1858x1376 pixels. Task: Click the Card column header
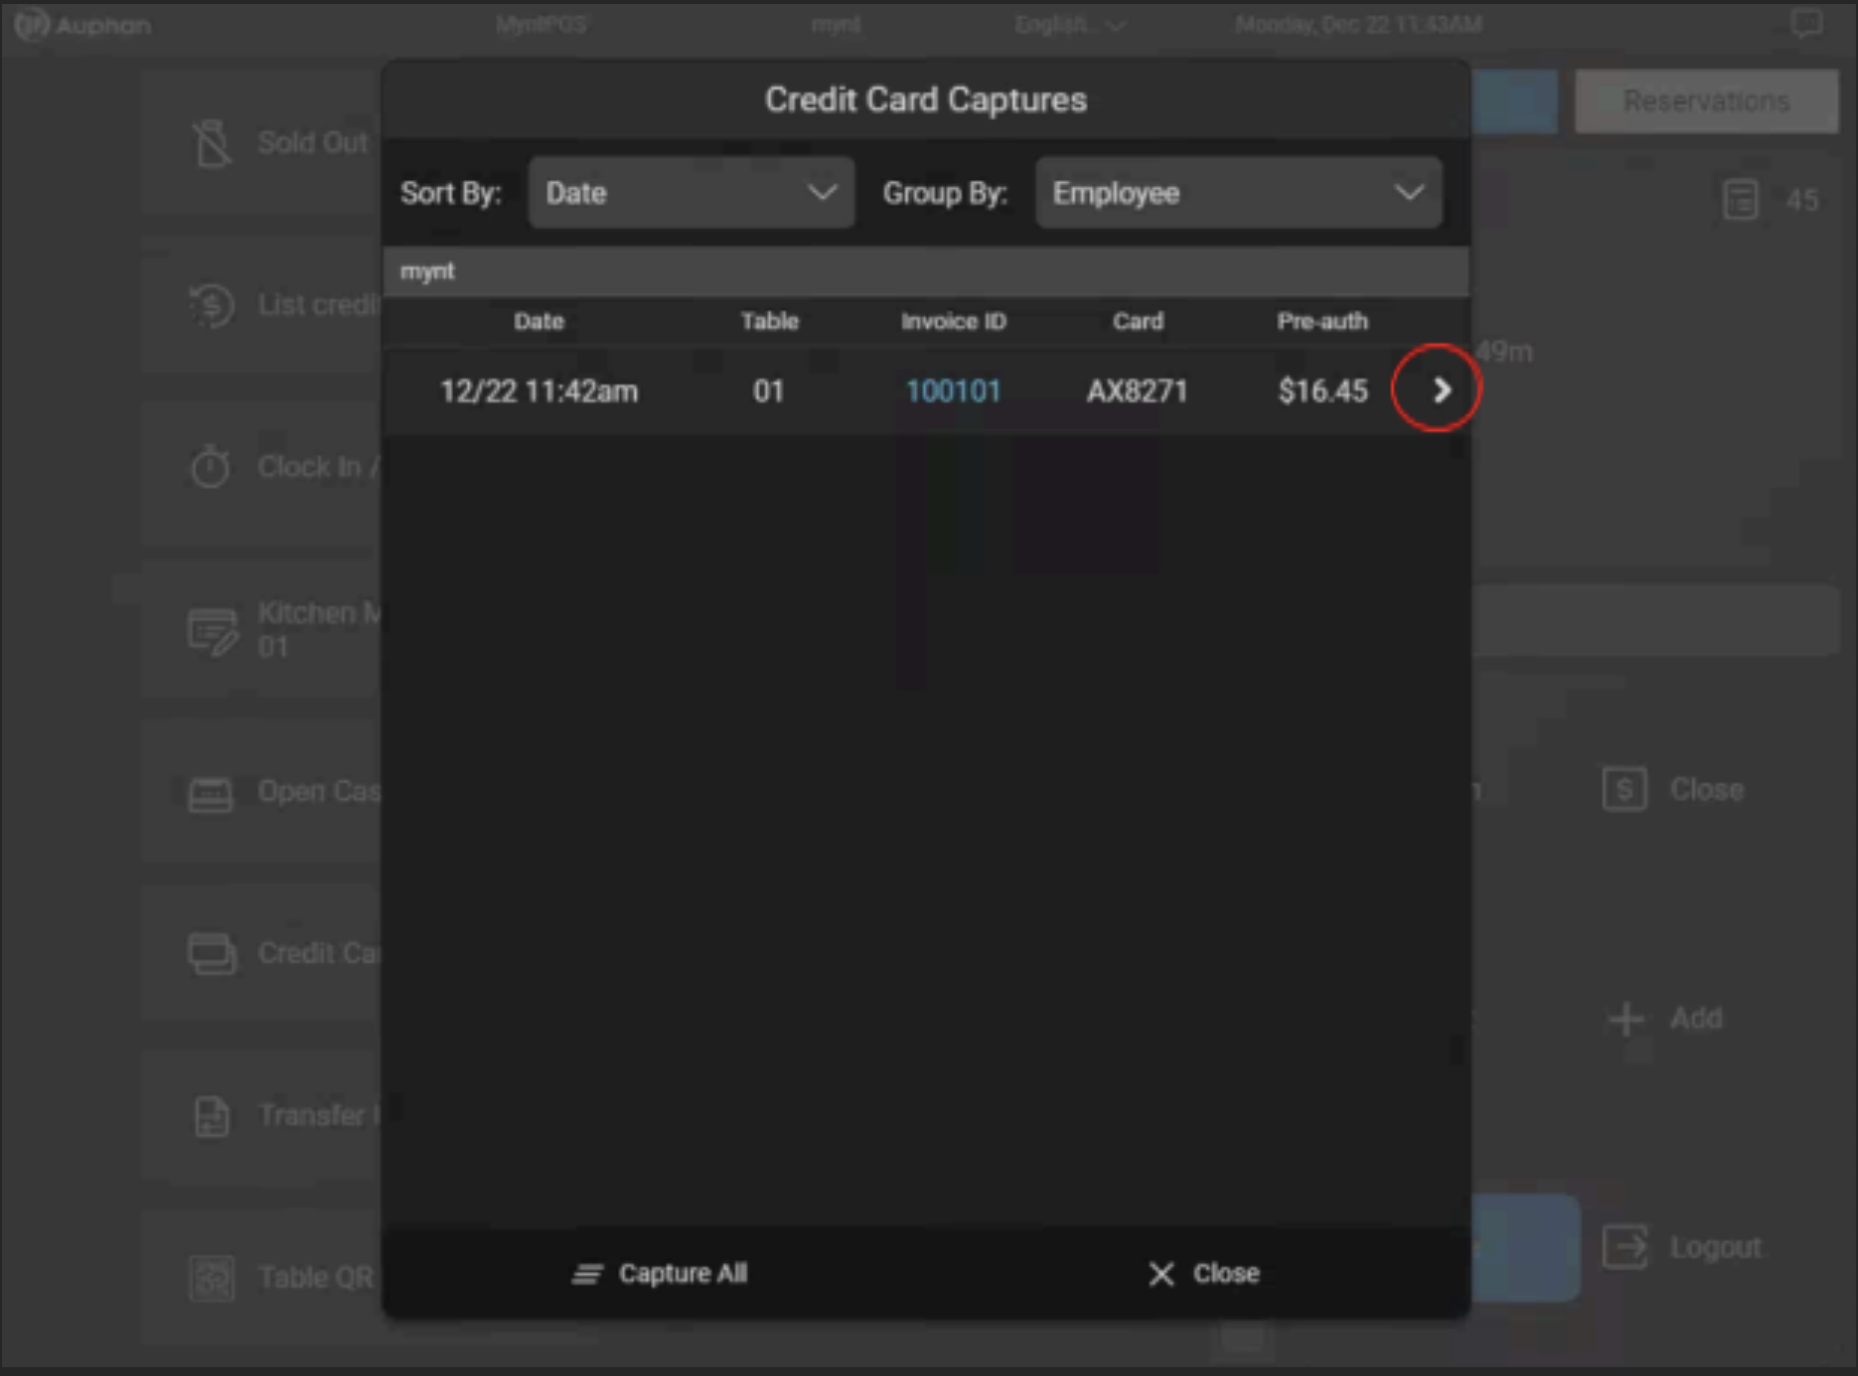point(1138,321)
